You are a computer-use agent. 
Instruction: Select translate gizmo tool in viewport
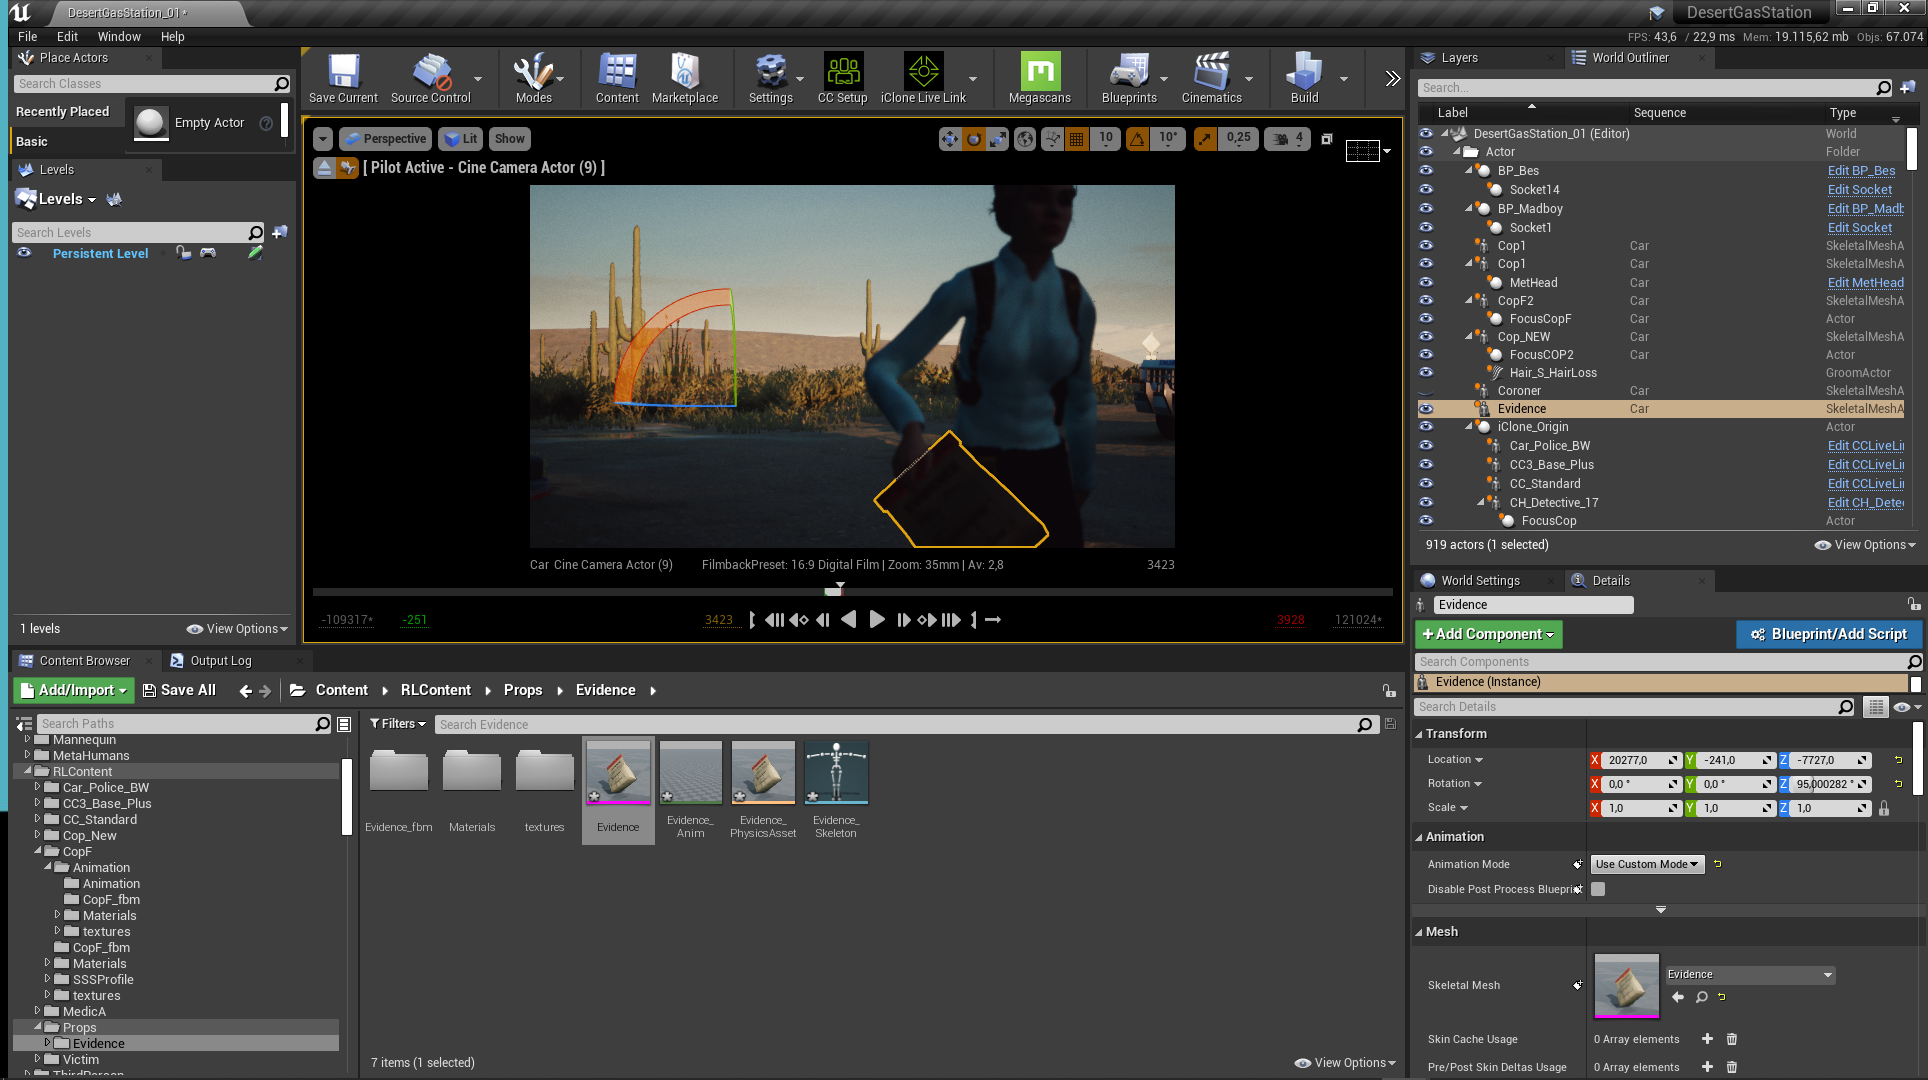click(x=949, y=139)
